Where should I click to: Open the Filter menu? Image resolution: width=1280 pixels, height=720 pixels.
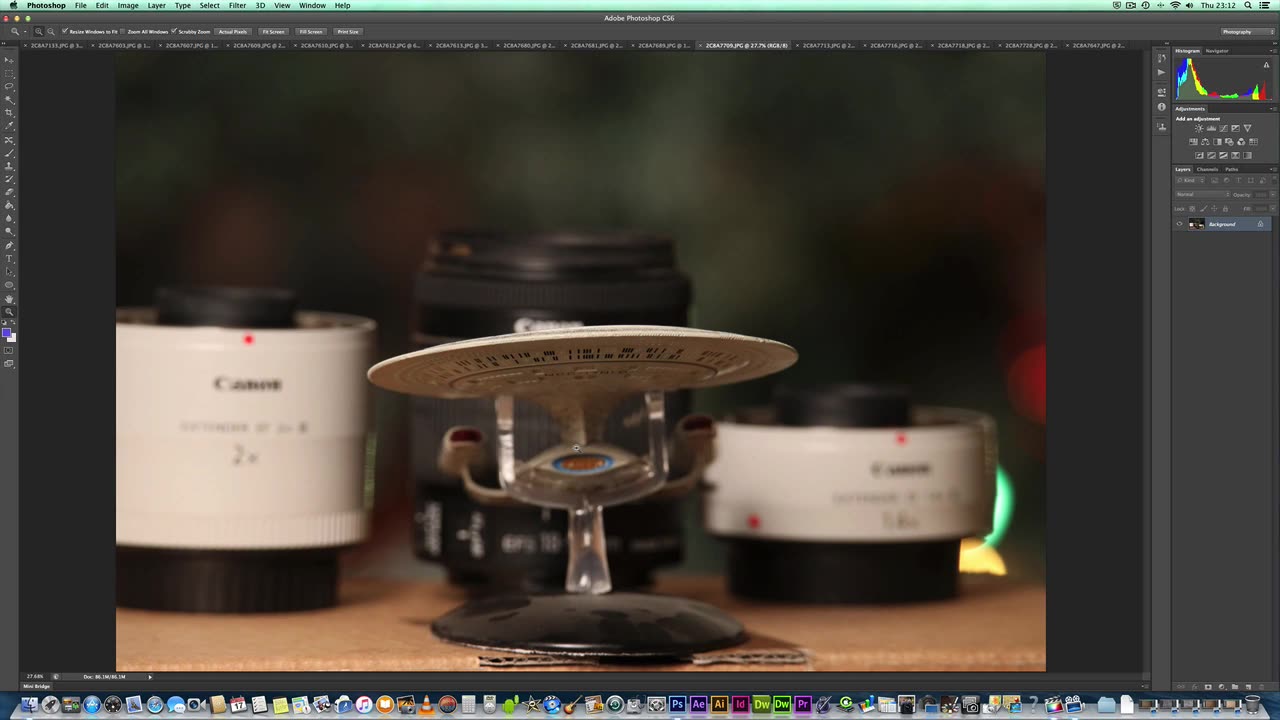pyautogui.click(x=237, y=5)
